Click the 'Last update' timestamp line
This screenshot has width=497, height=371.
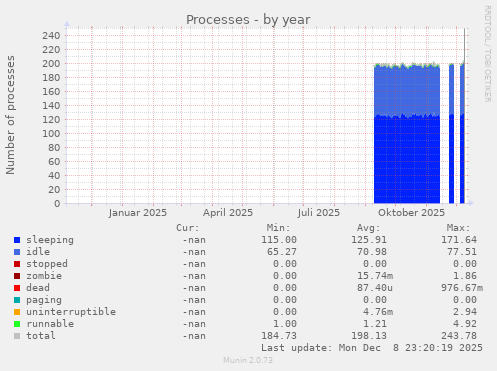coord(372,348)
